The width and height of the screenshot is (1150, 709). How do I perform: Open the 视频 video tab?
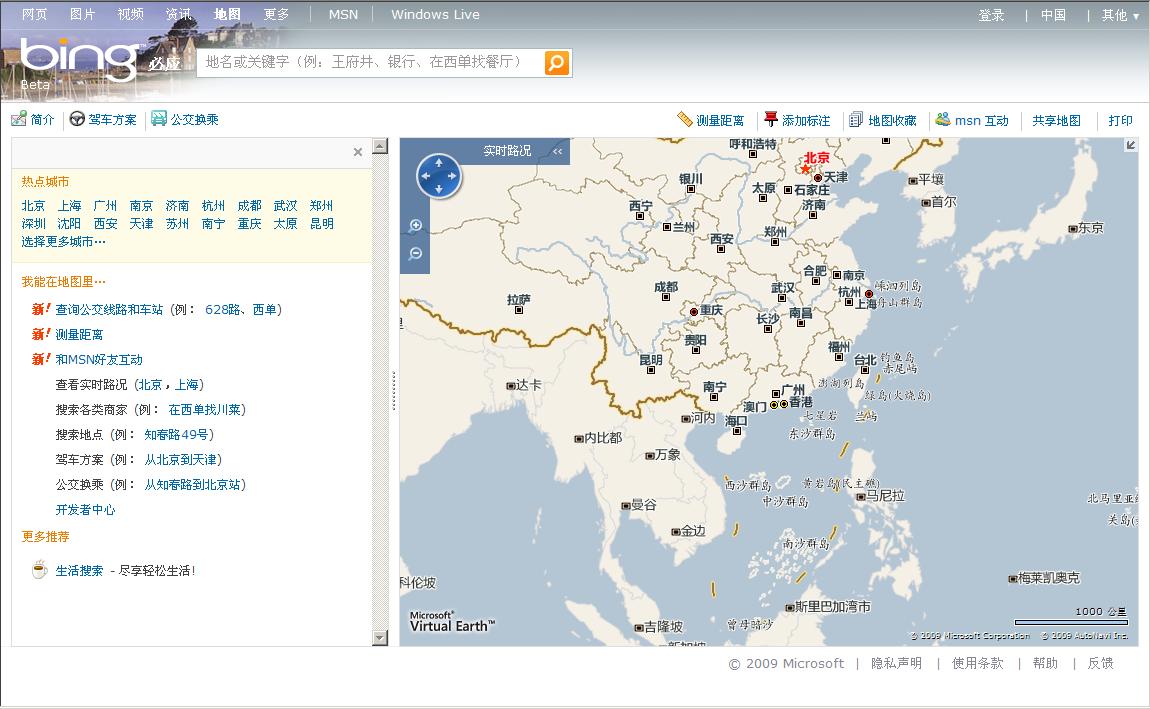[130, 14]
